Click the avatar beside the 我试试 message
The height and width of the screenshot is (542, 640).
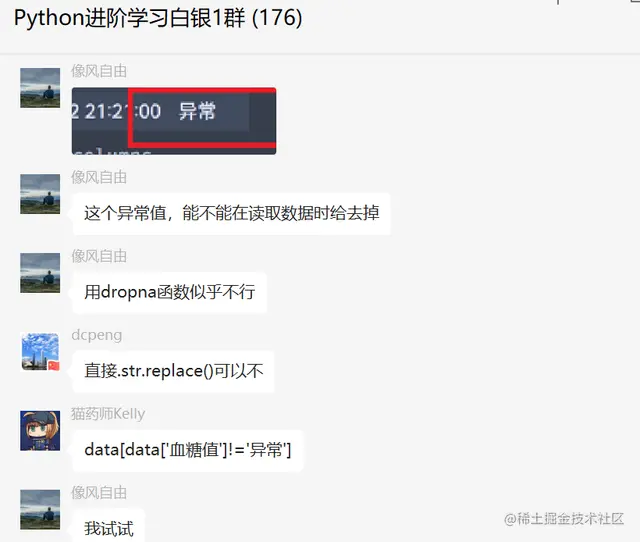click(40, 509)
